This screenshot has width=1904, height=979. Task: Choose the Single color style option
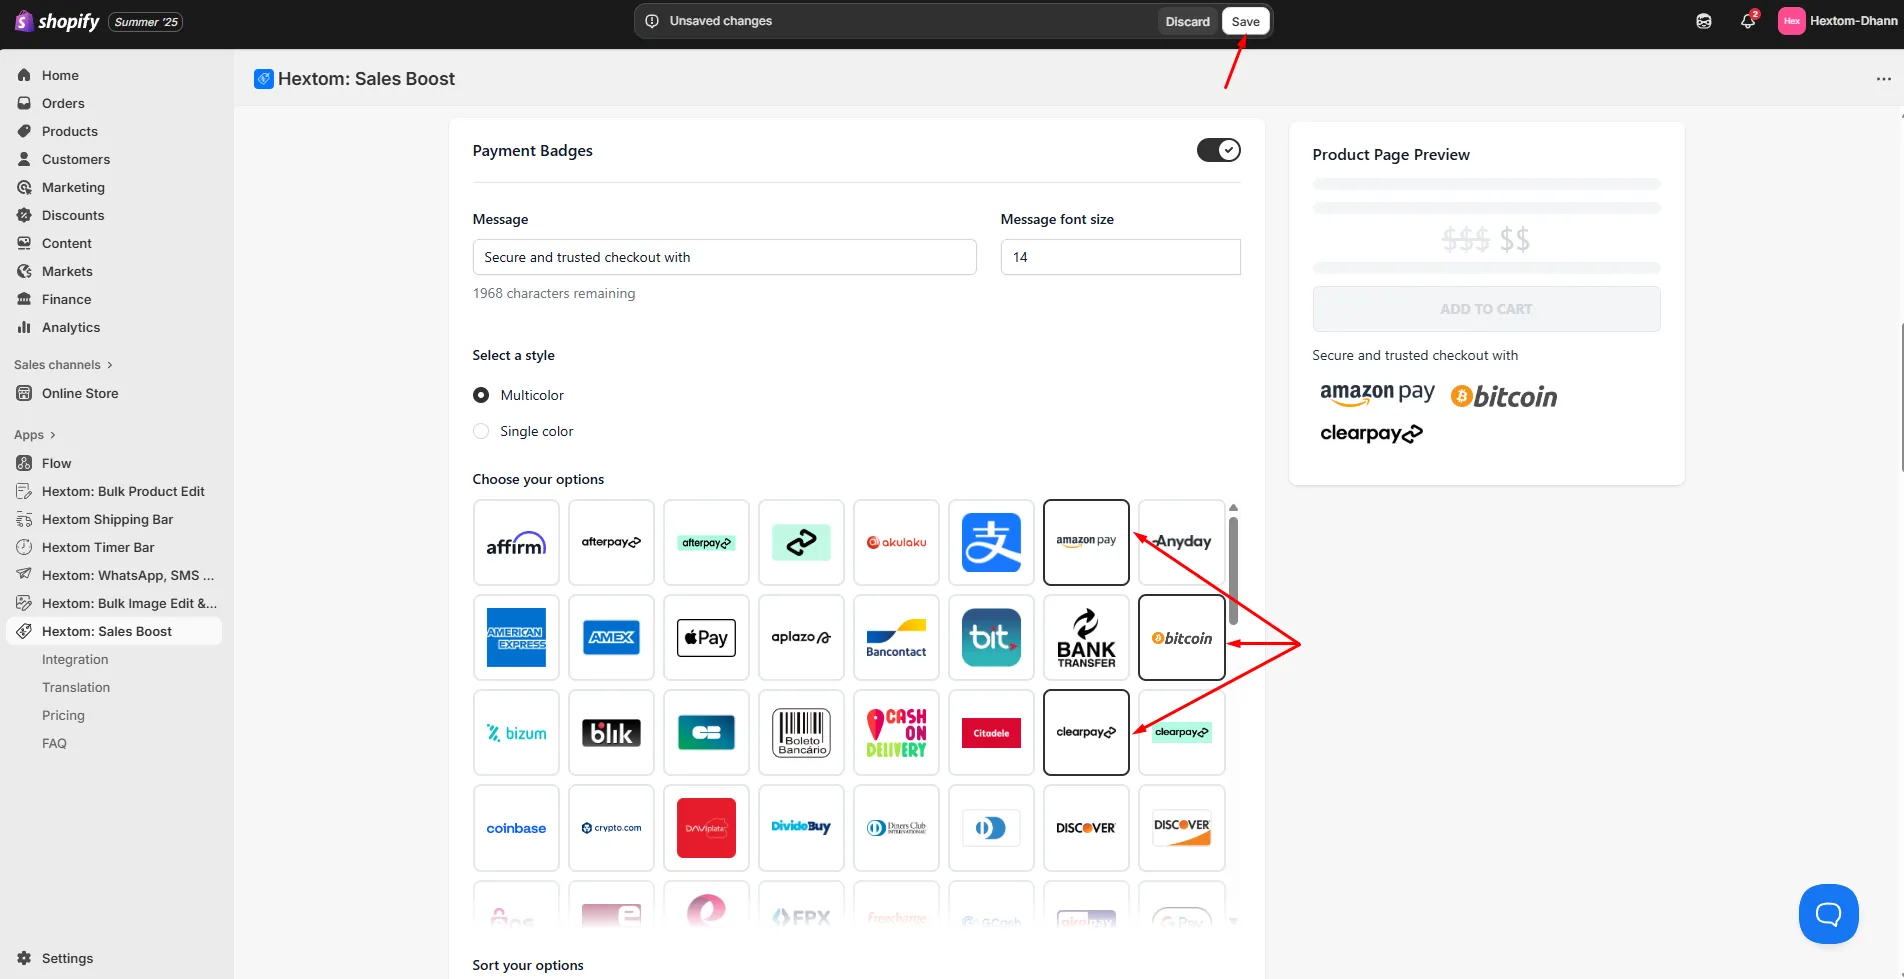pos(481,431)
